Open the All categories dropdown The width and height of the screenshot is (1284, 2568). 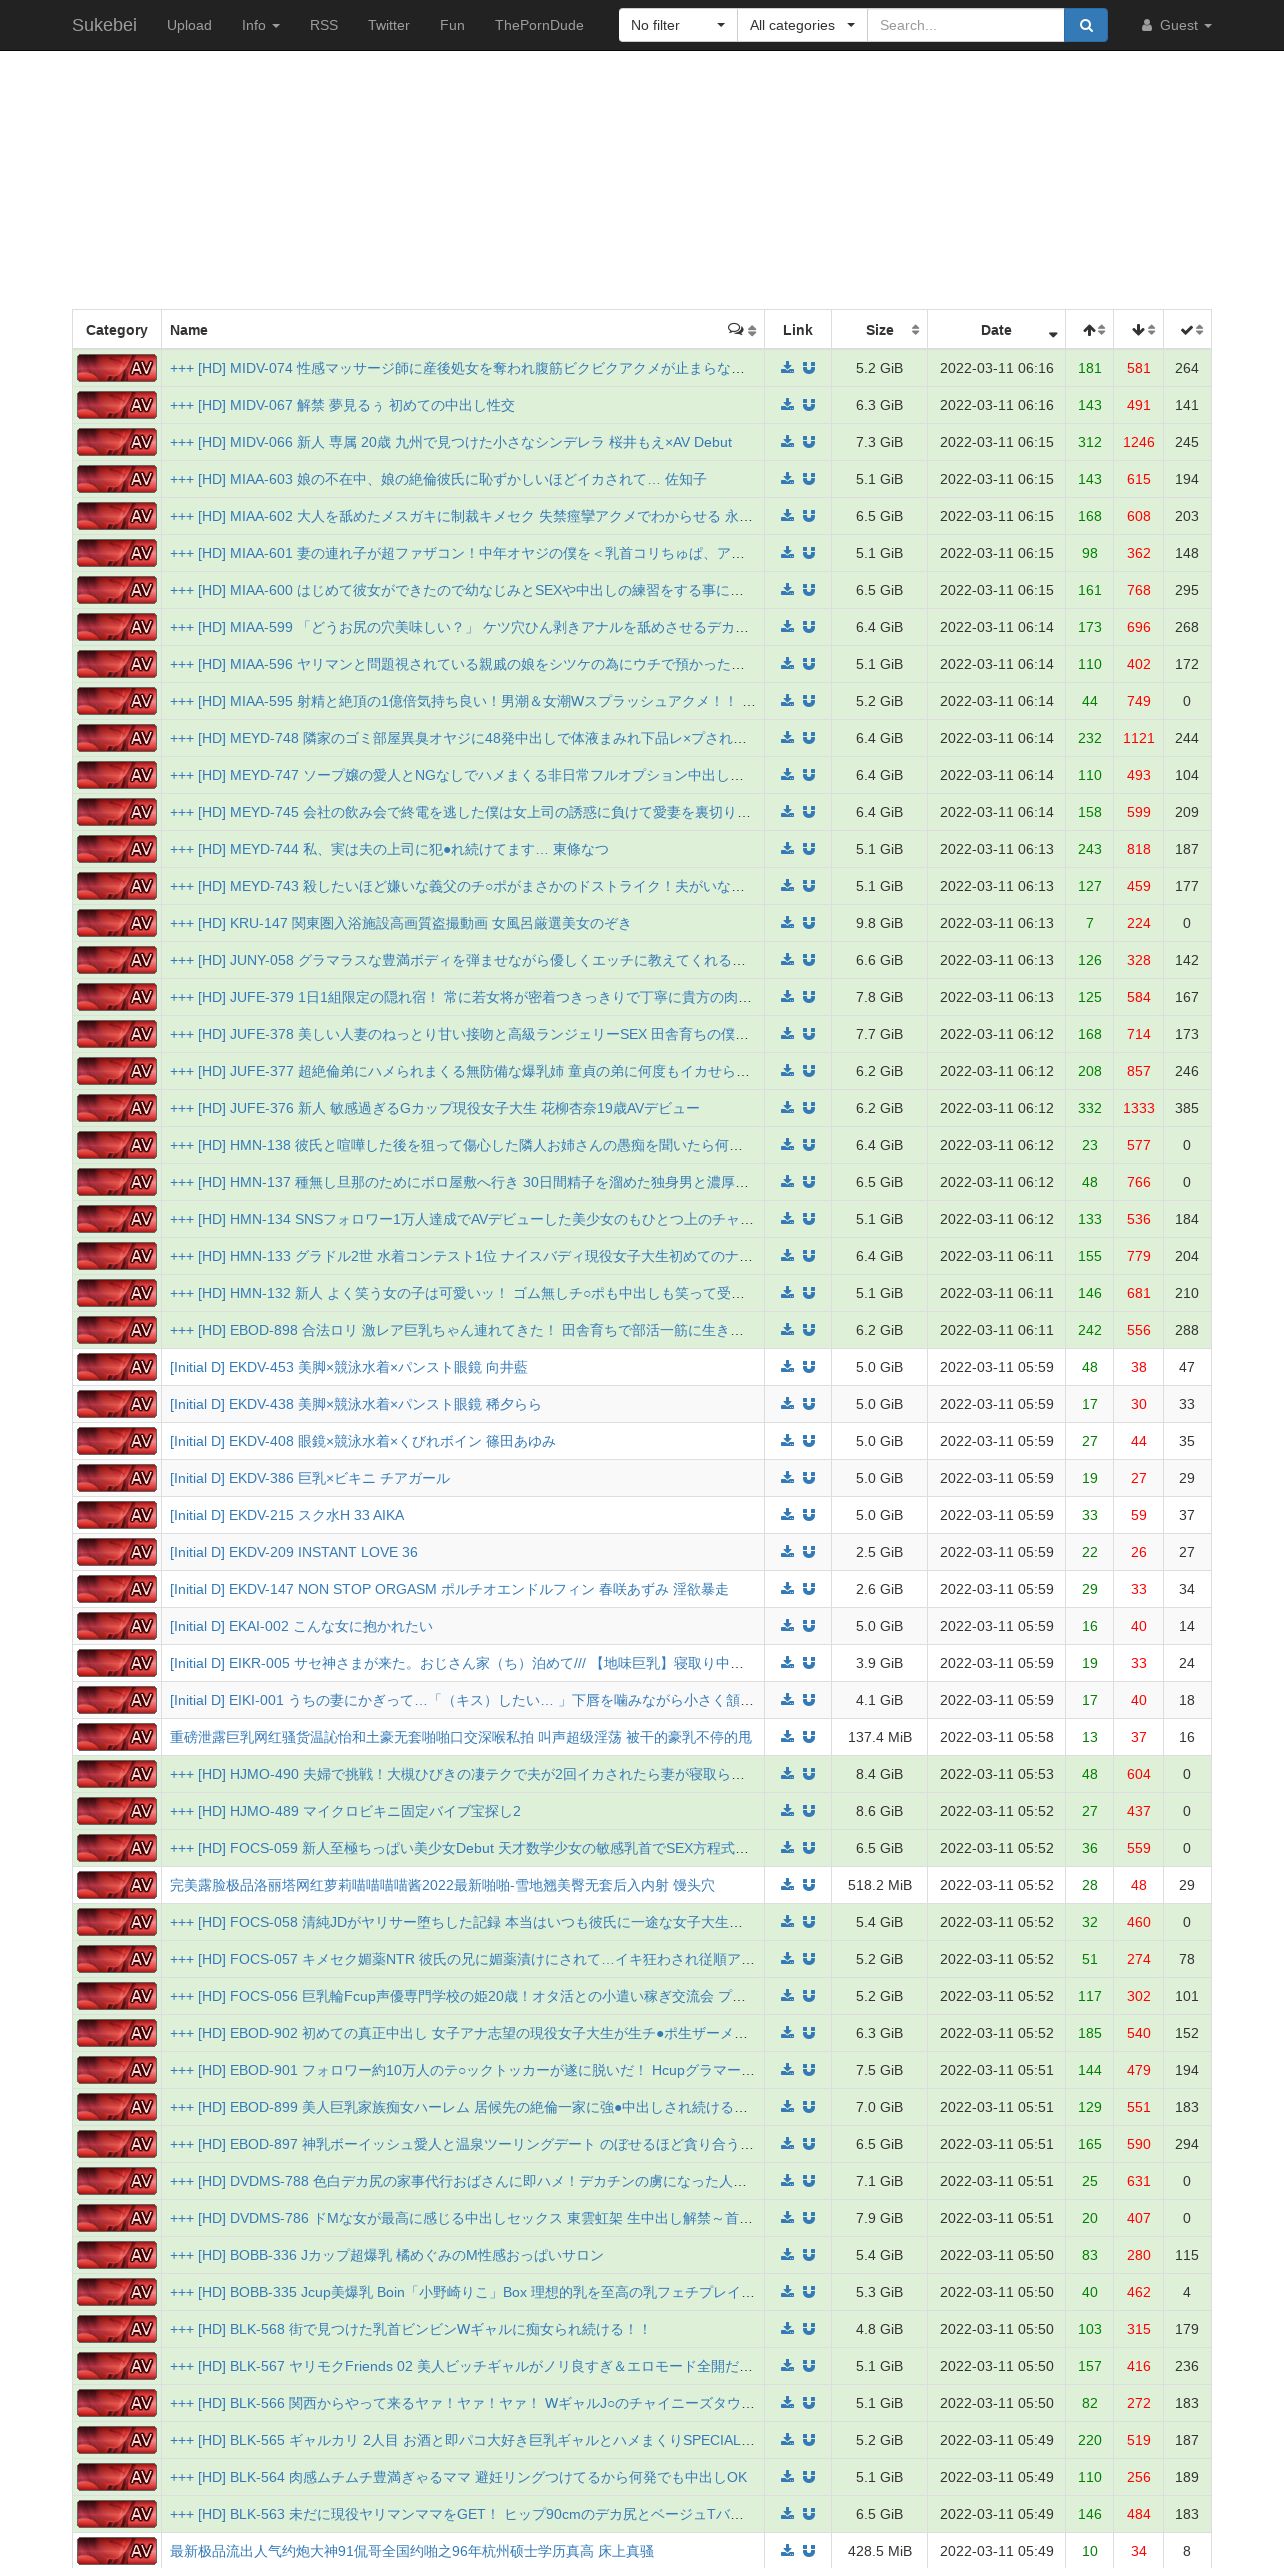pos(802,25)
